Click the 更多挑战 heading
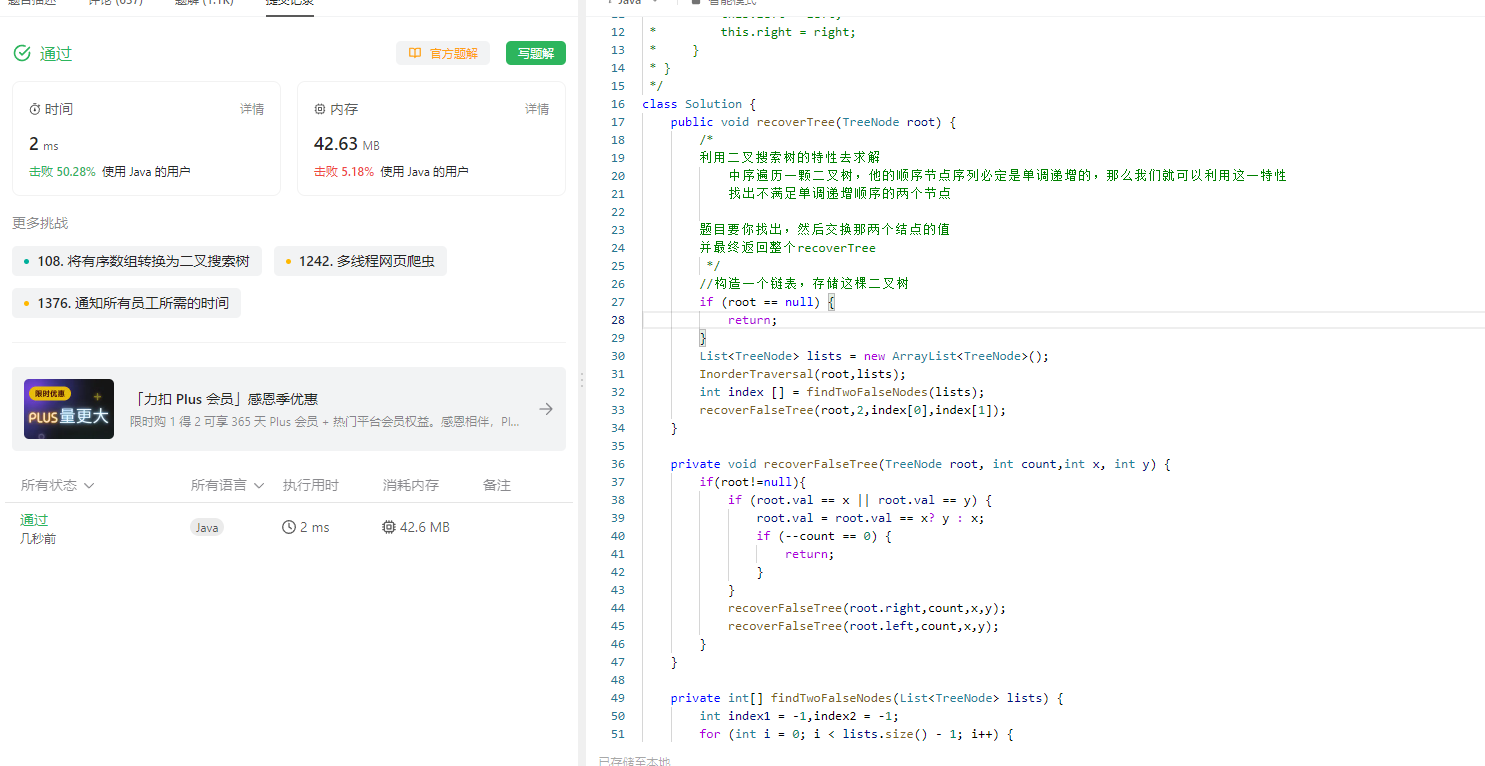1485x766 pixels. 40,223
